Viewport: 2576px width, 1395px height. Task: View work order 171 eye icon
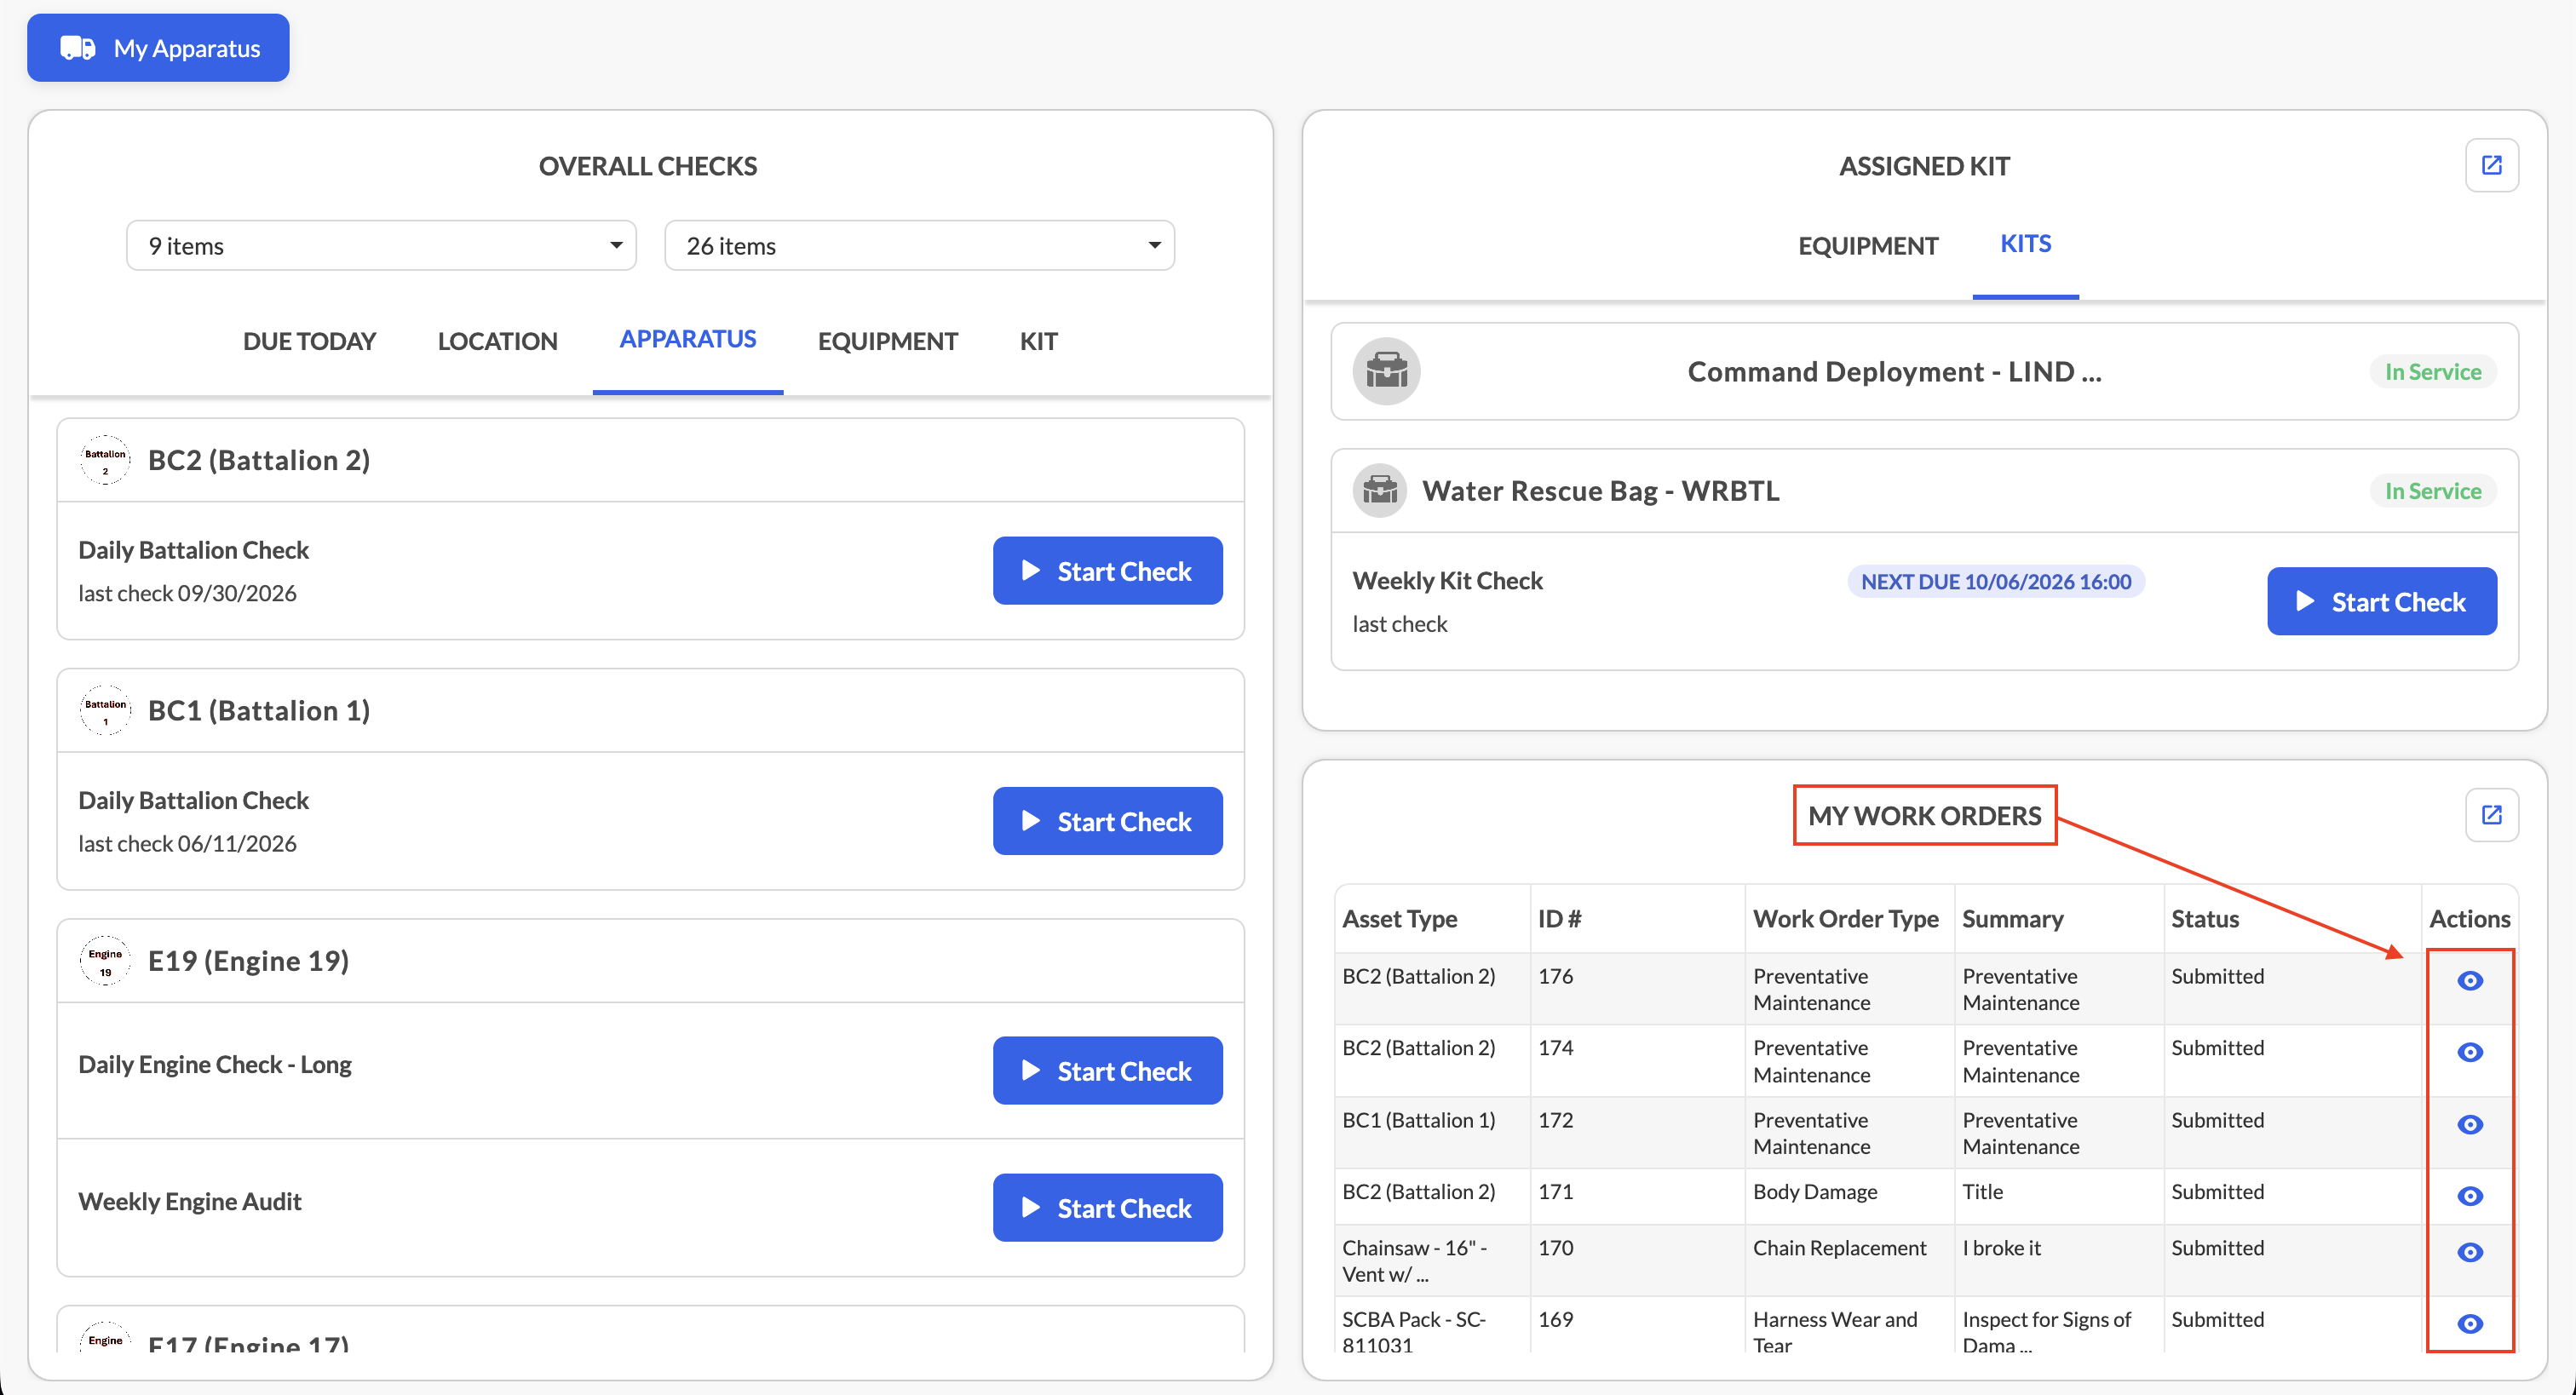point(2469,1196)
